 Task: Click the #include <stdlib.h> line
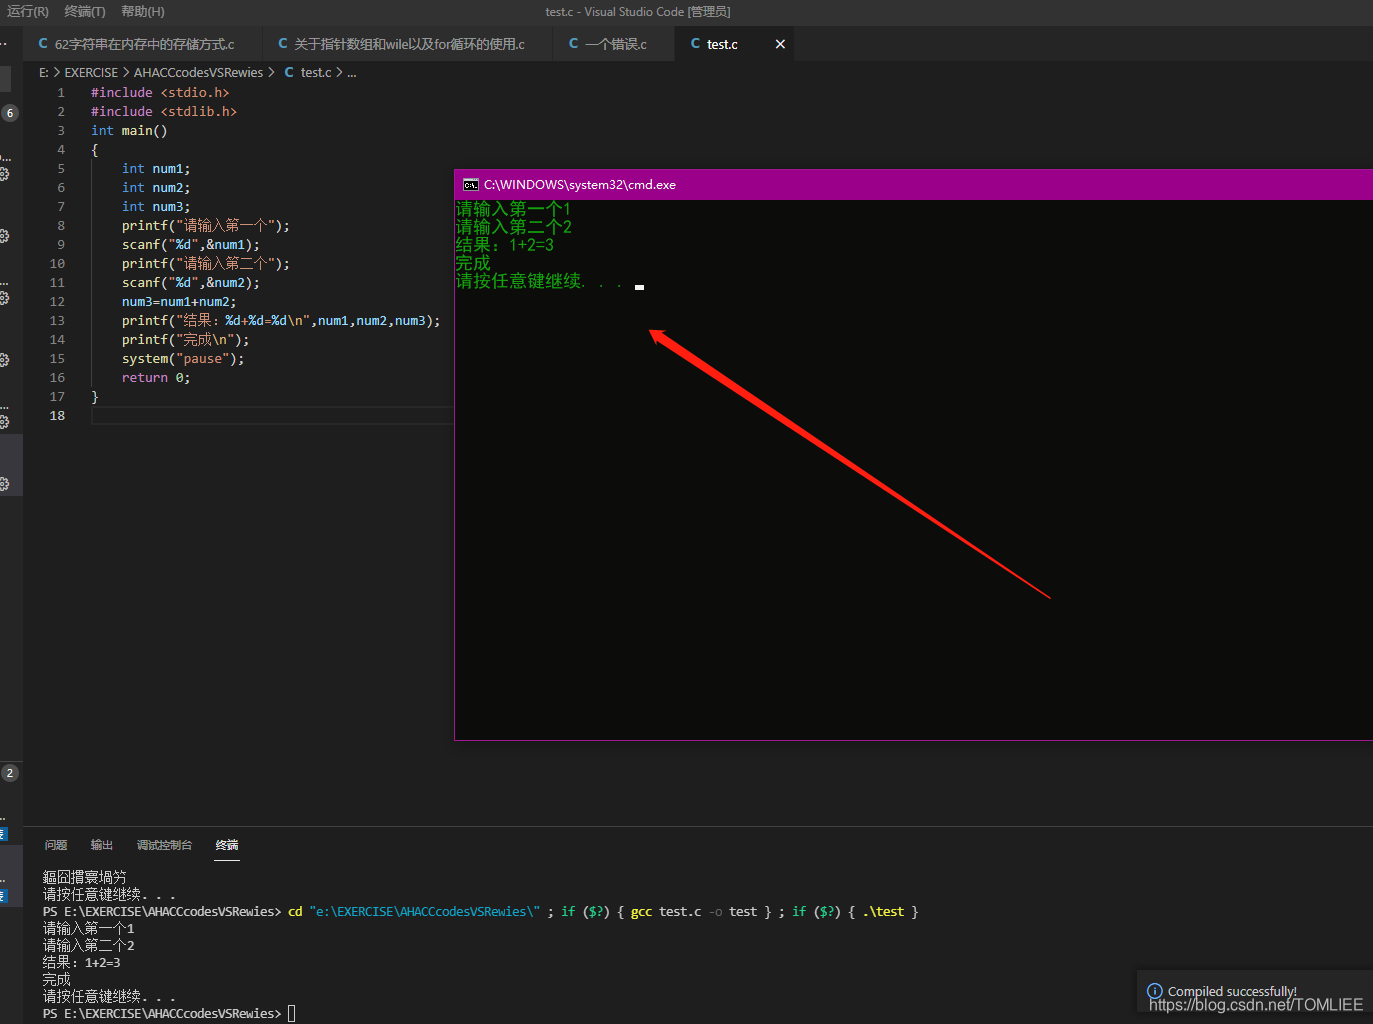[164, 111]
